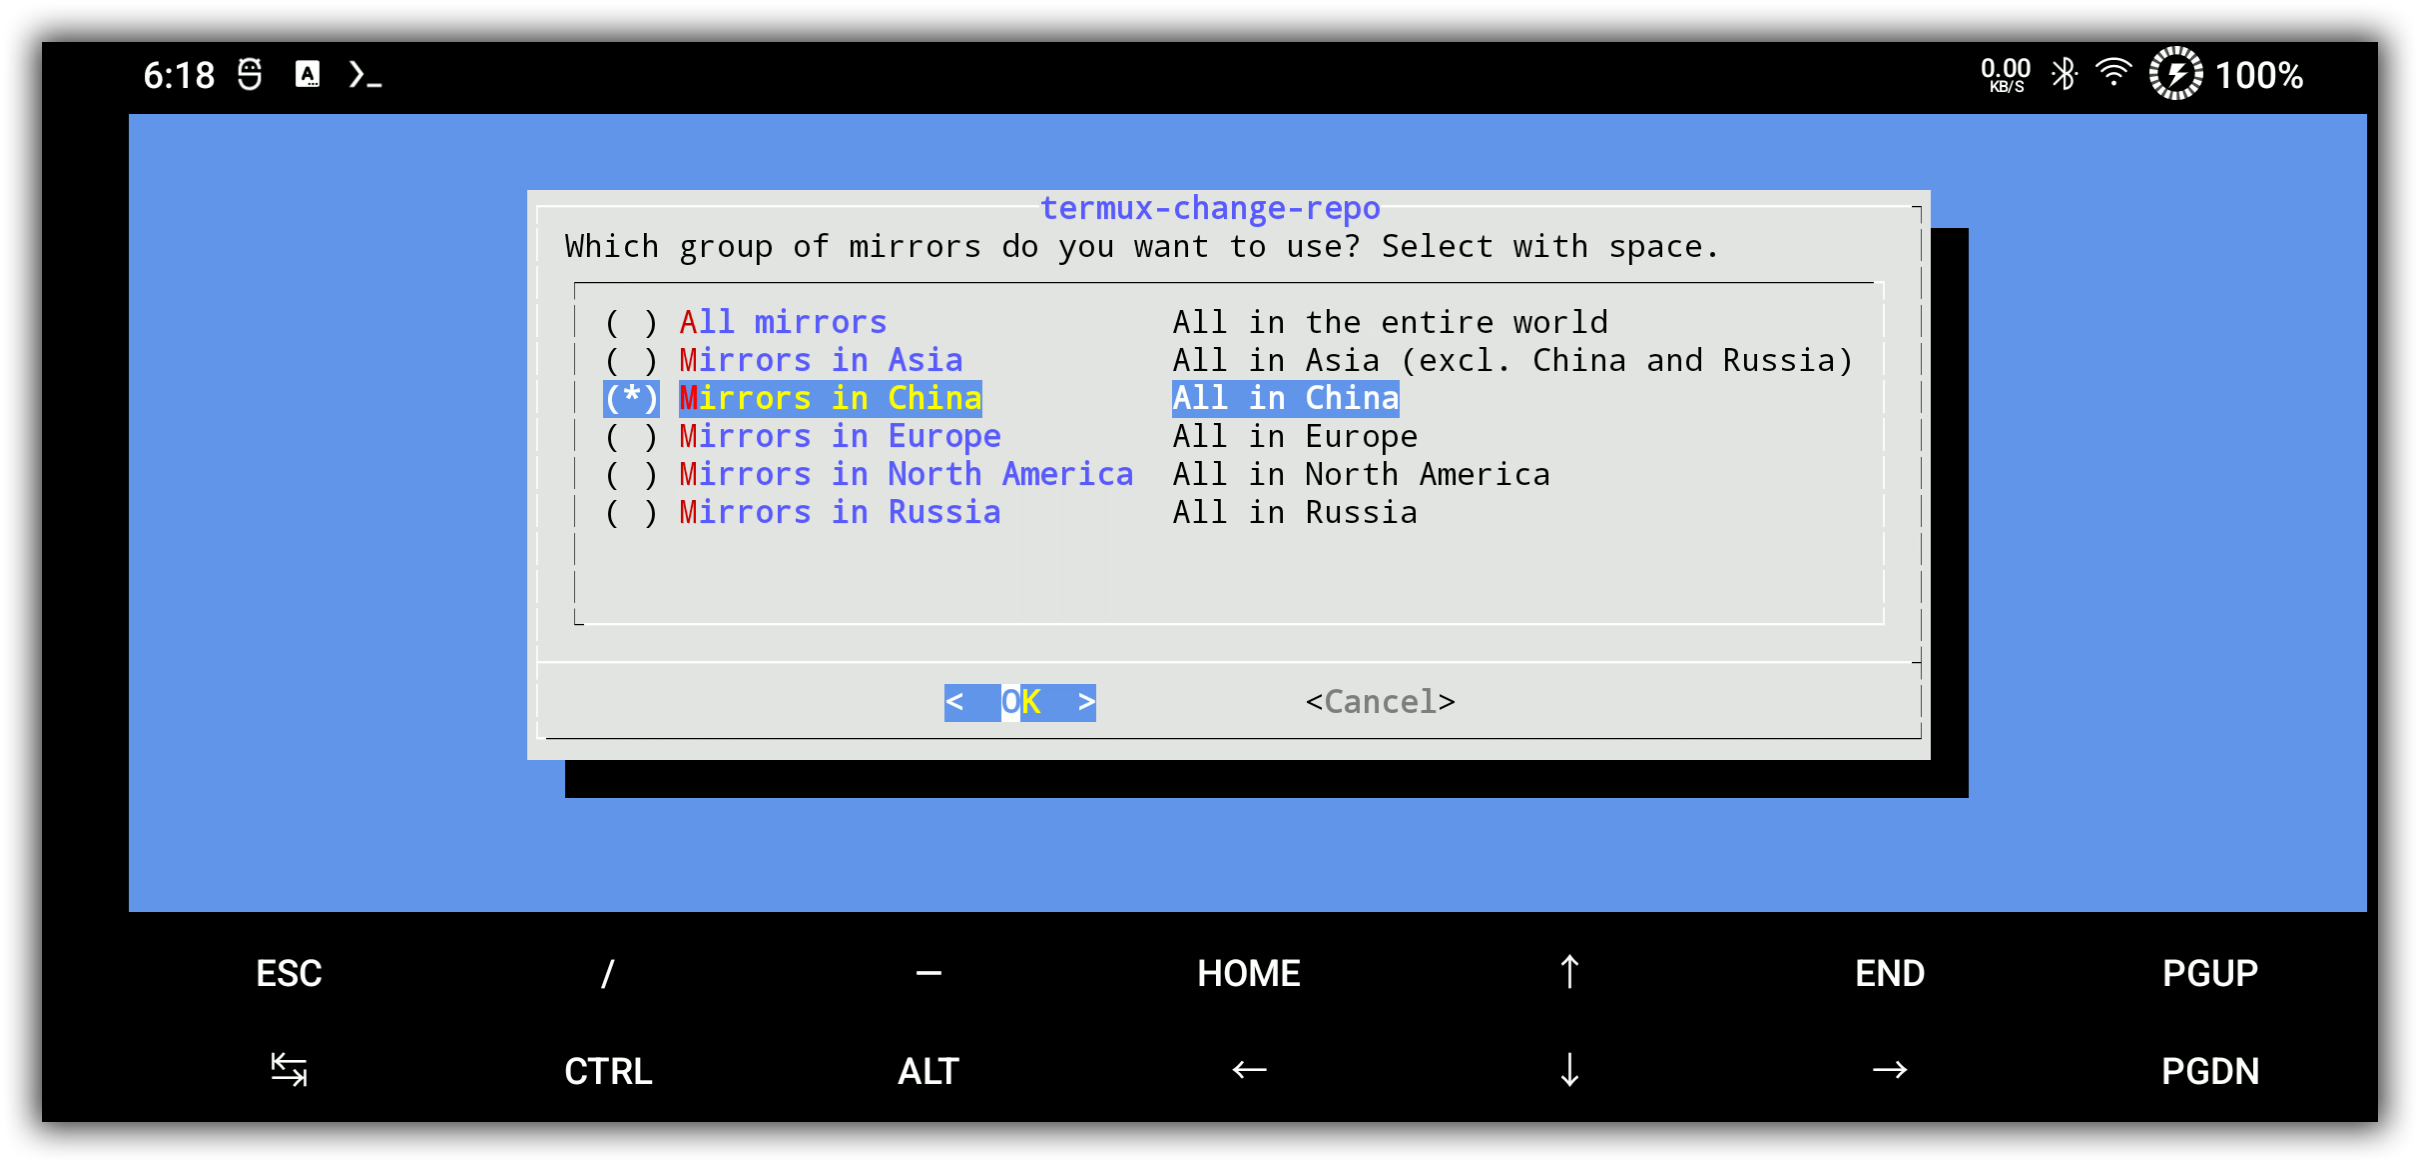The height and width of the screenshot is (1164, 2420).
Task: Tap the slash extra key
Action: pos(608,973)
